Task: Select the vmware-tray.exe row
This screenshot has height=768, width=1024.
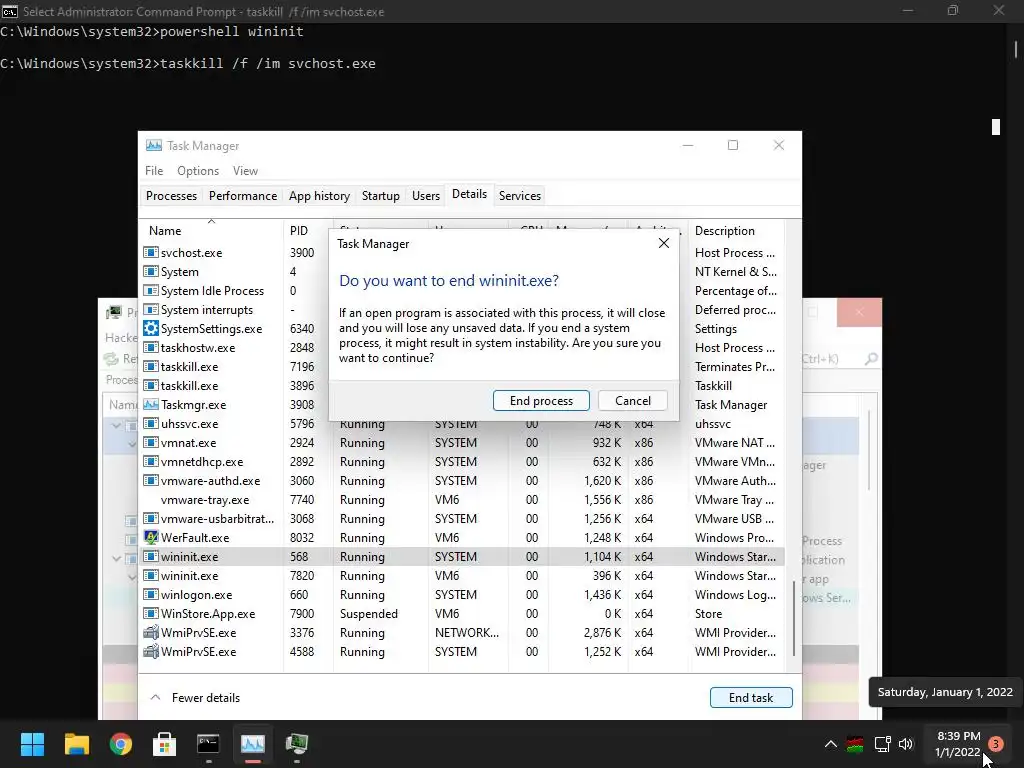Action: click(462, 500)
